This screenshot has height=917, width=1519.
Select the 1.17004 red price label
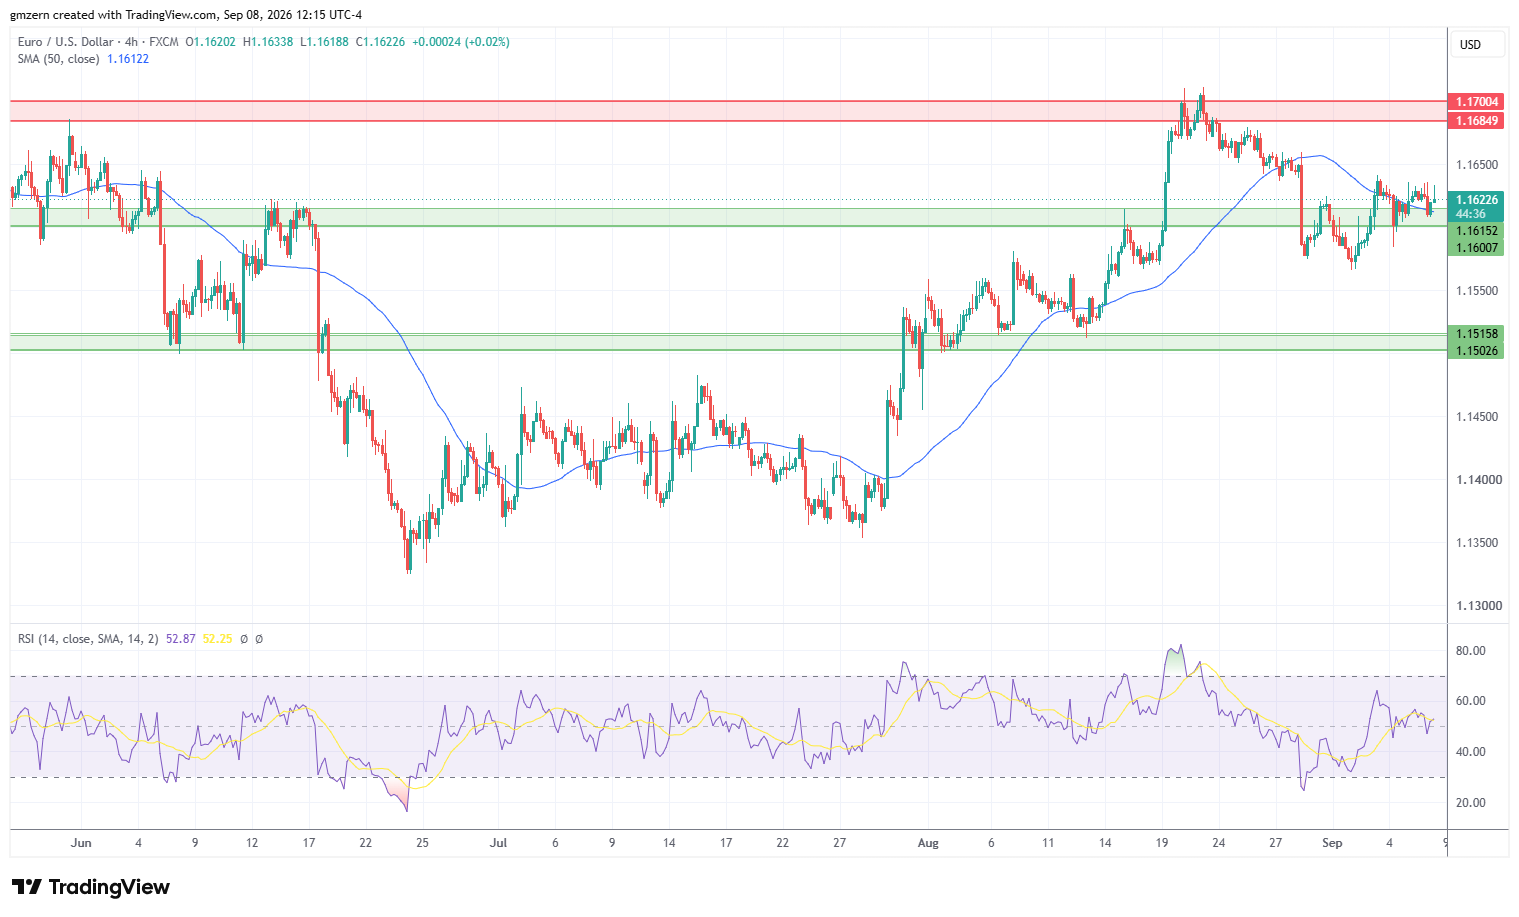[x=1476, y=102]
